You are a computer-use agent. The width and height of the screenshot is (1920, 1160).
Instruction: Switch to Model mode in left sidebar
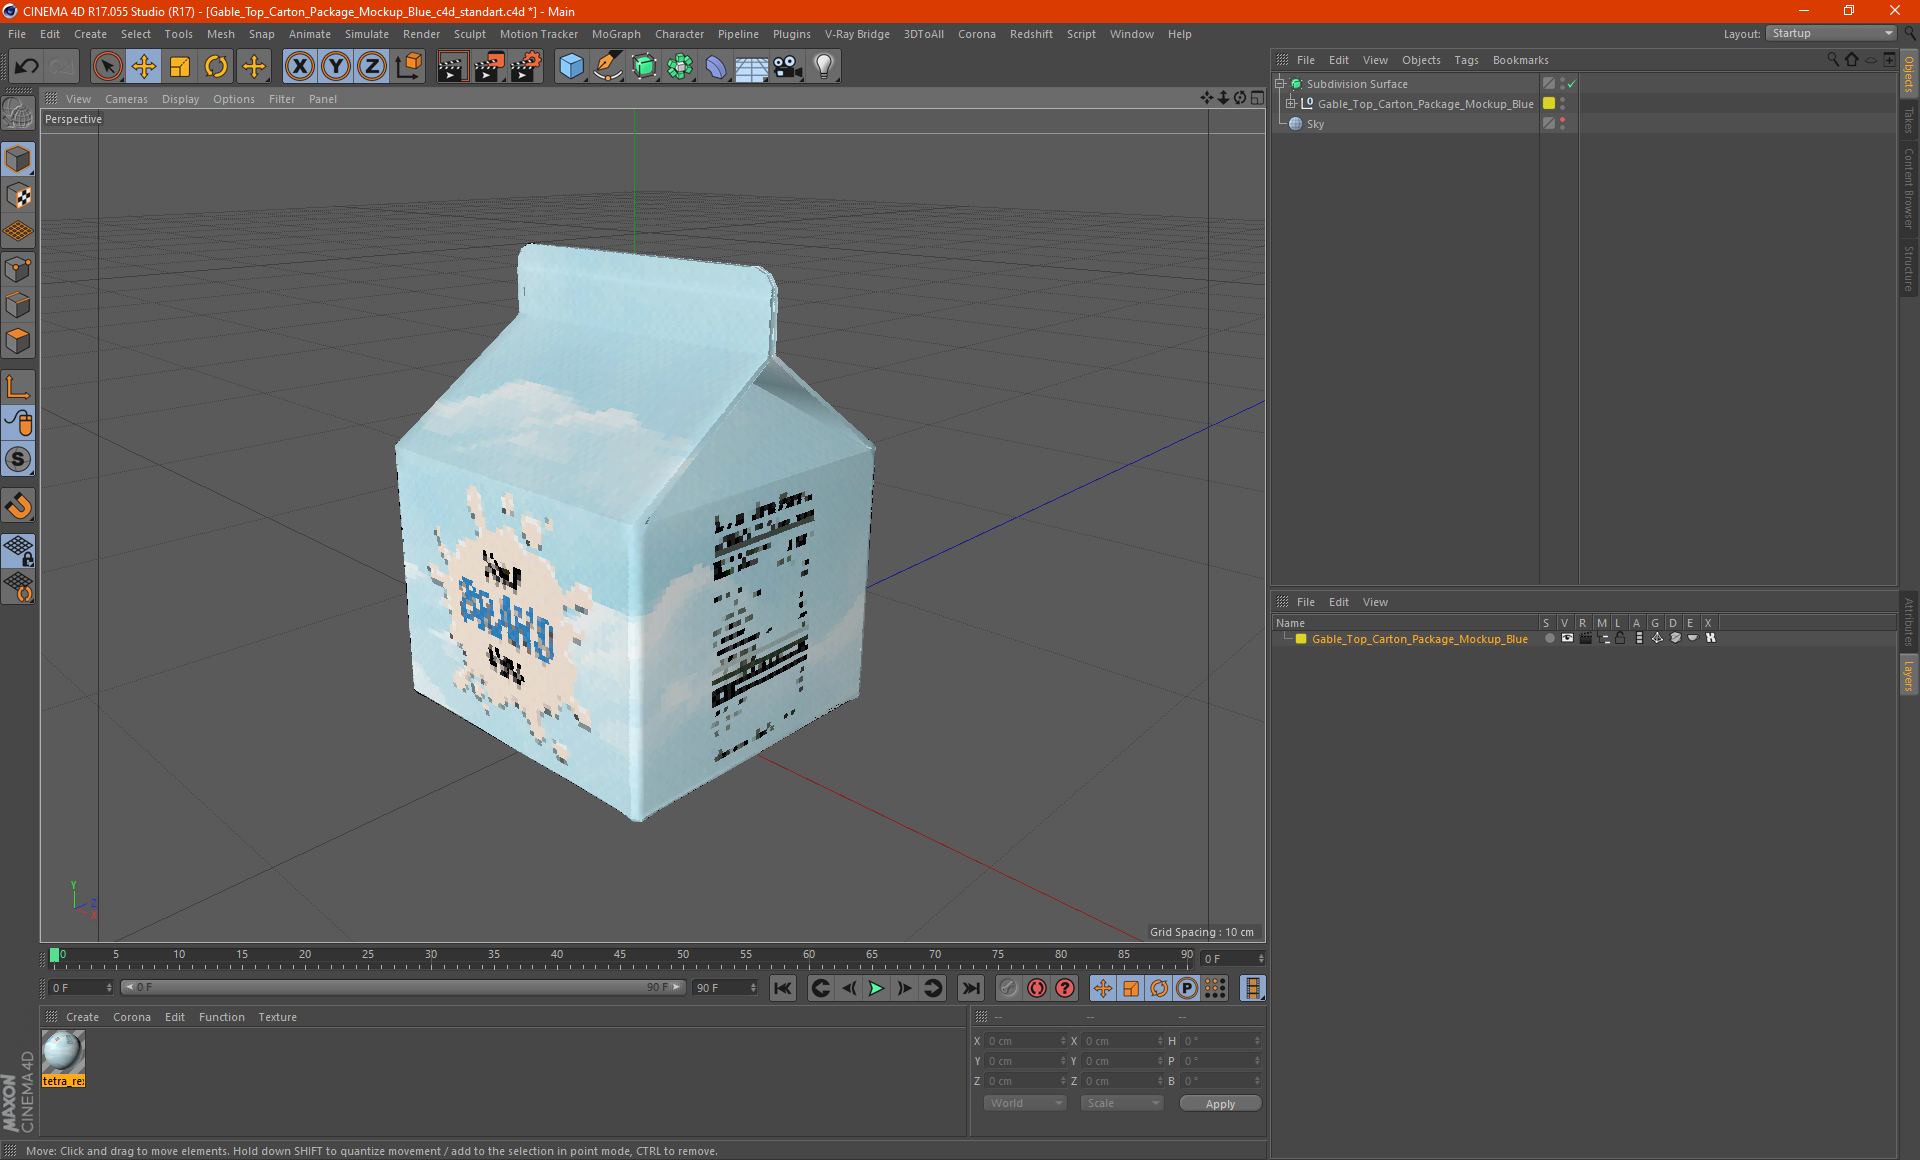(x=18, y=160)
